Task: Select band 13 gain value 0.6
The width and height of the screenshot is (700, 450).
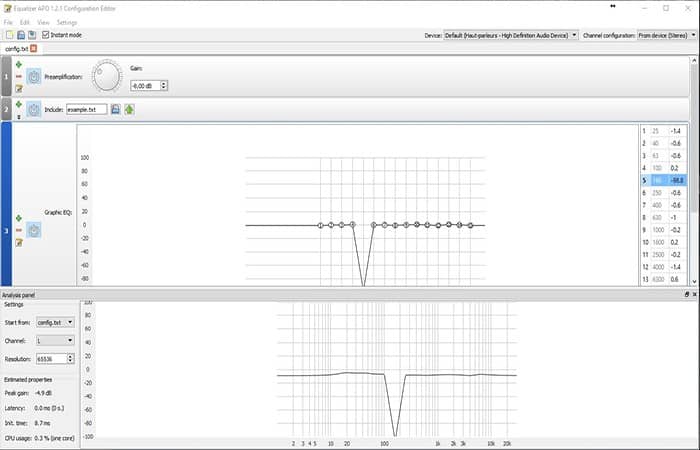Action: [677, 279]
